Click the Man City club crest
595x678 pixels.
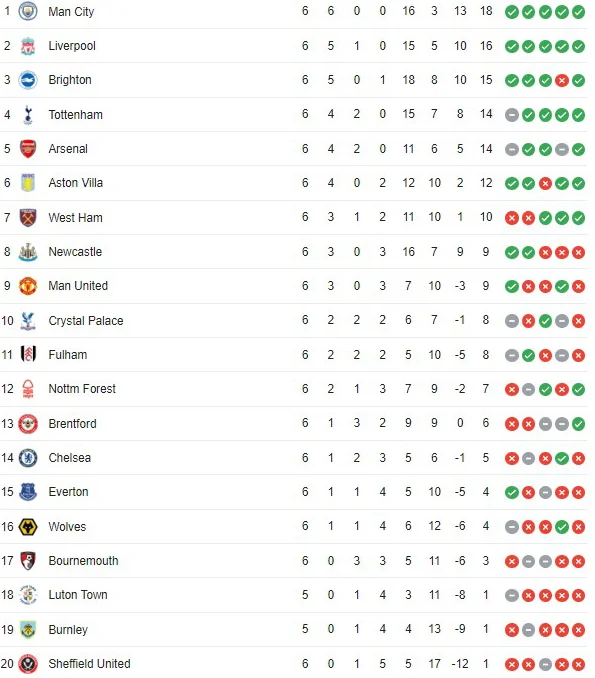(28, 12)
